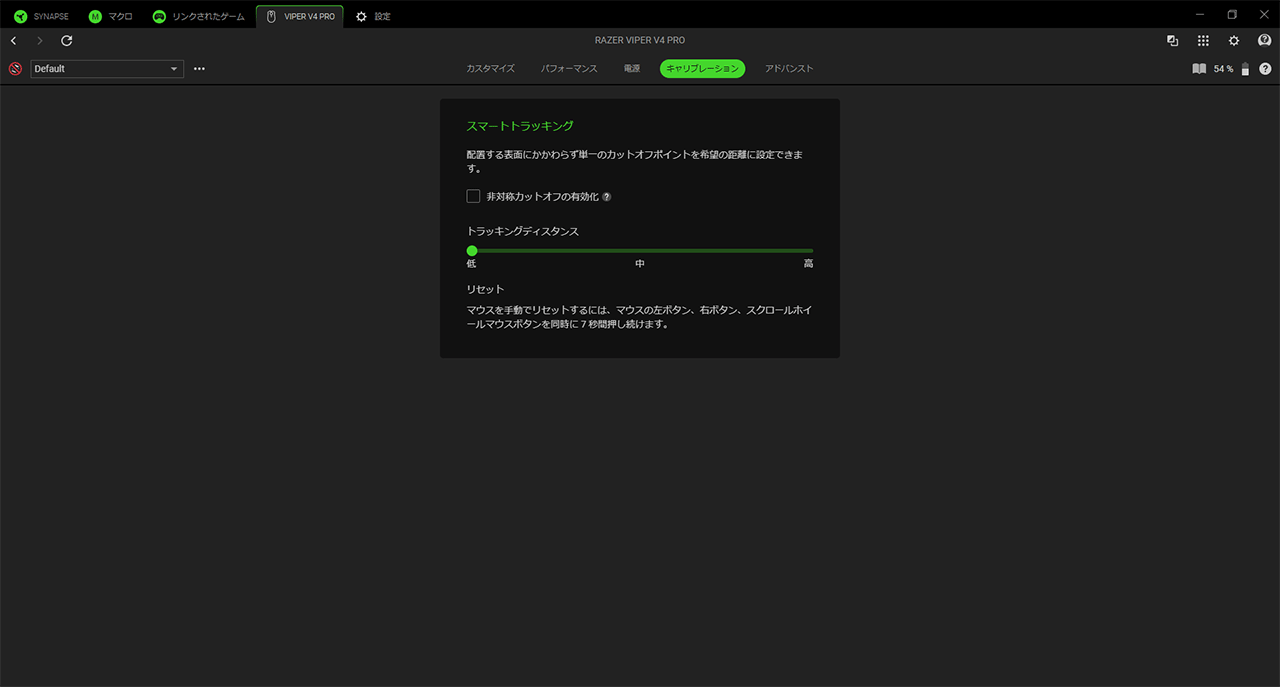
Task: Open the マクロ module tab
Action: coord(110,16)
